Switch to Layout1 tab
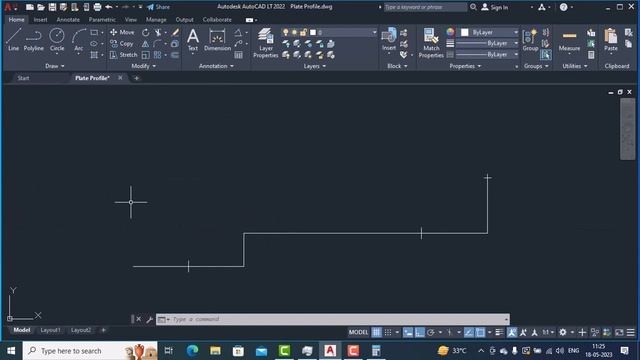This screenshot has width=640, height=360. (50, 330)
